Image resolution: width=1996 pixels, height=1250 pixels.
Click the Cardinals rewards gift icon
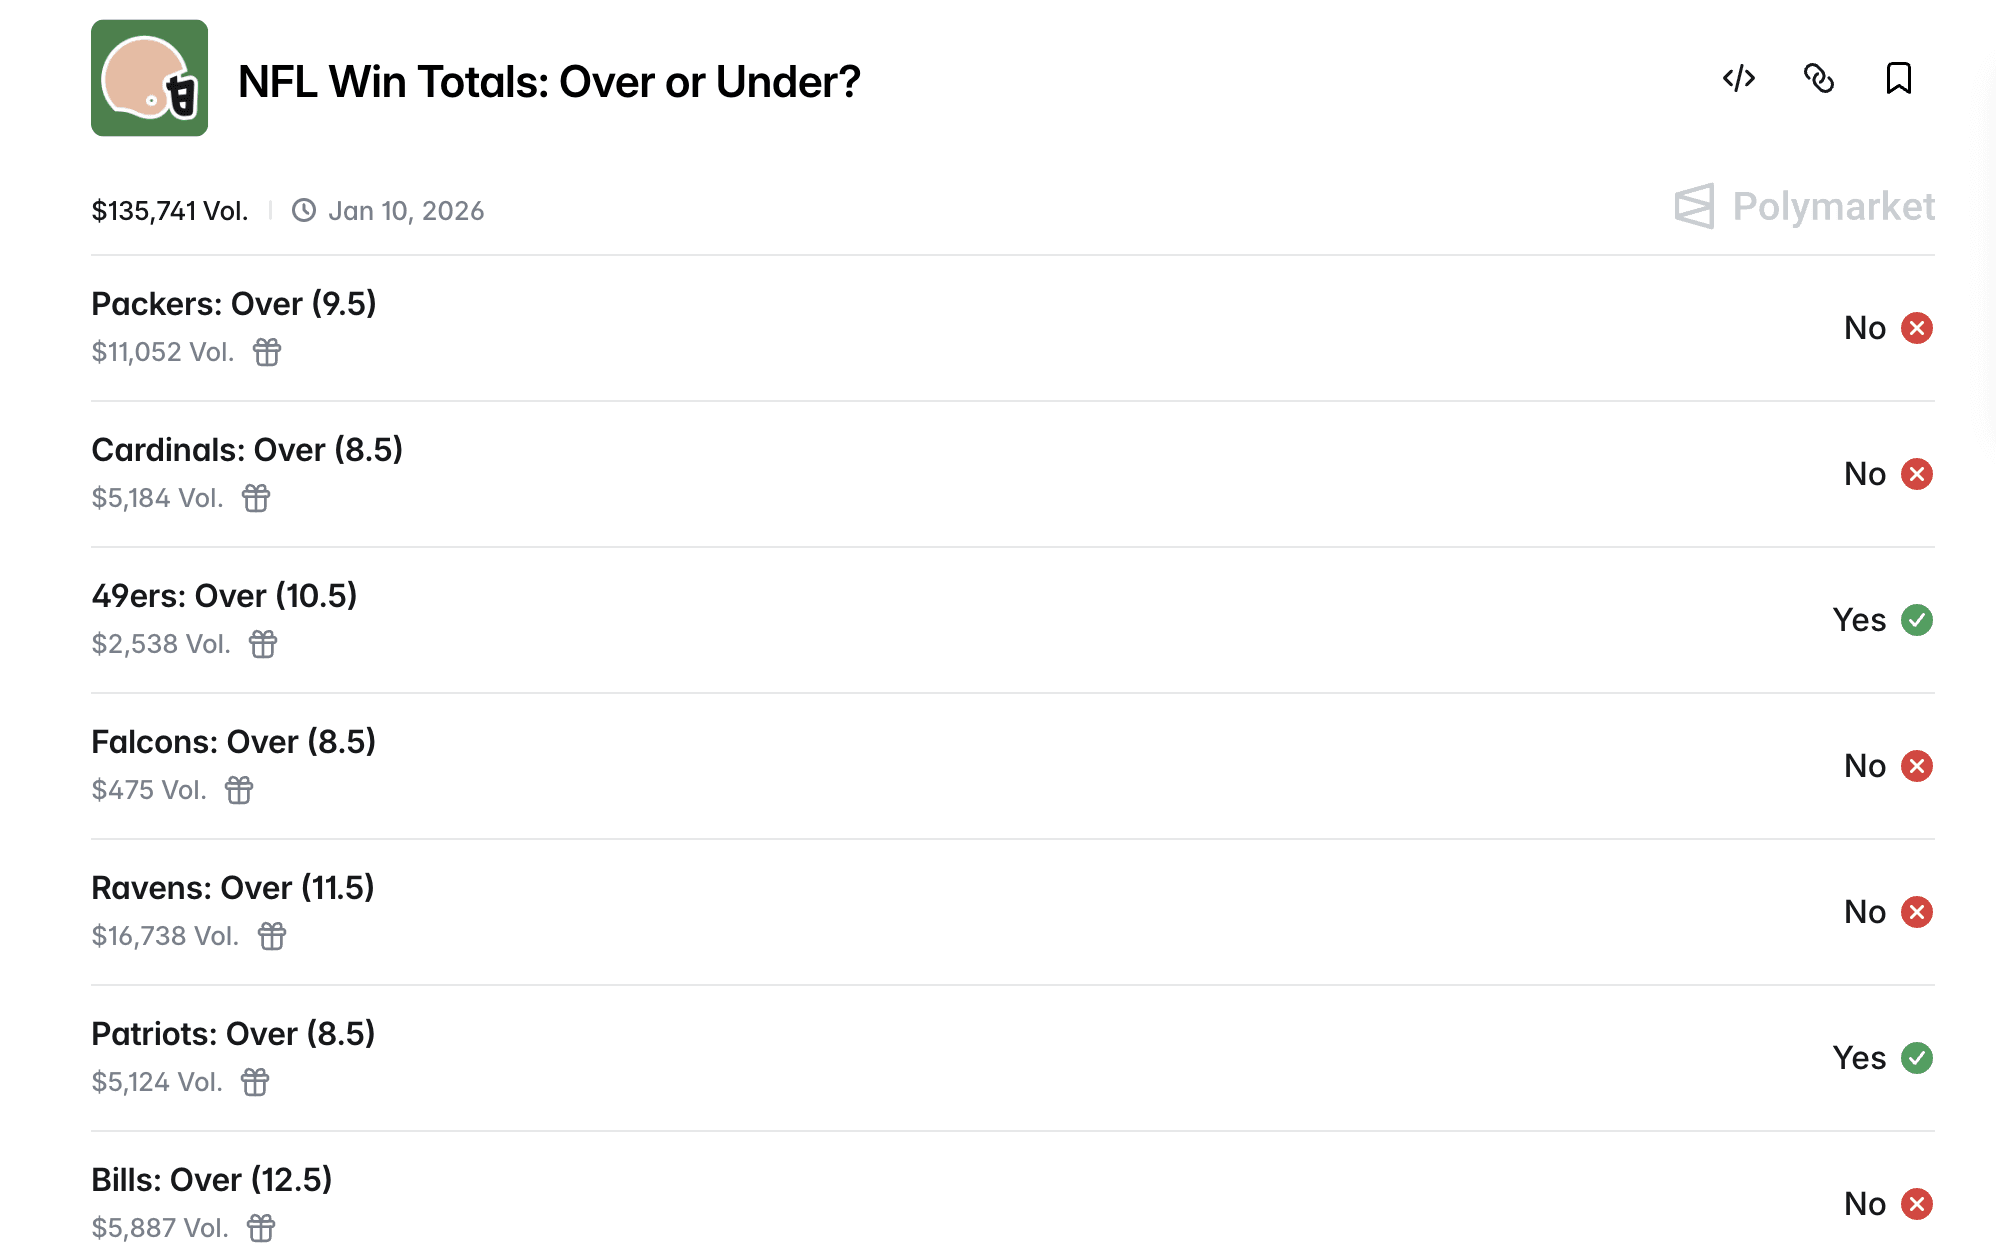[256, 498]
